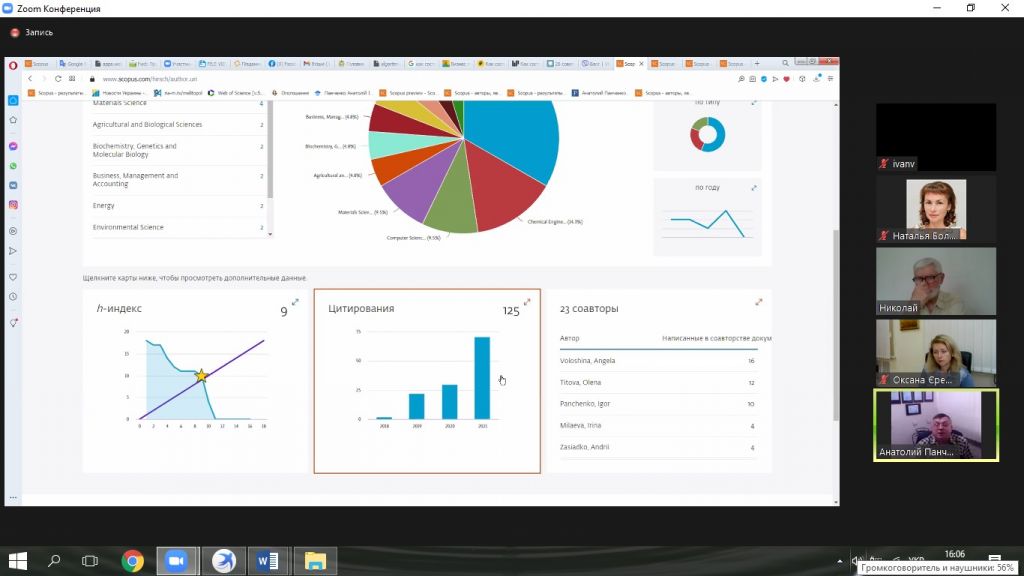Click the page vertical scrollbar thumb
The width and height of the screenshot is (1024, 576).
tap(835, 325)
